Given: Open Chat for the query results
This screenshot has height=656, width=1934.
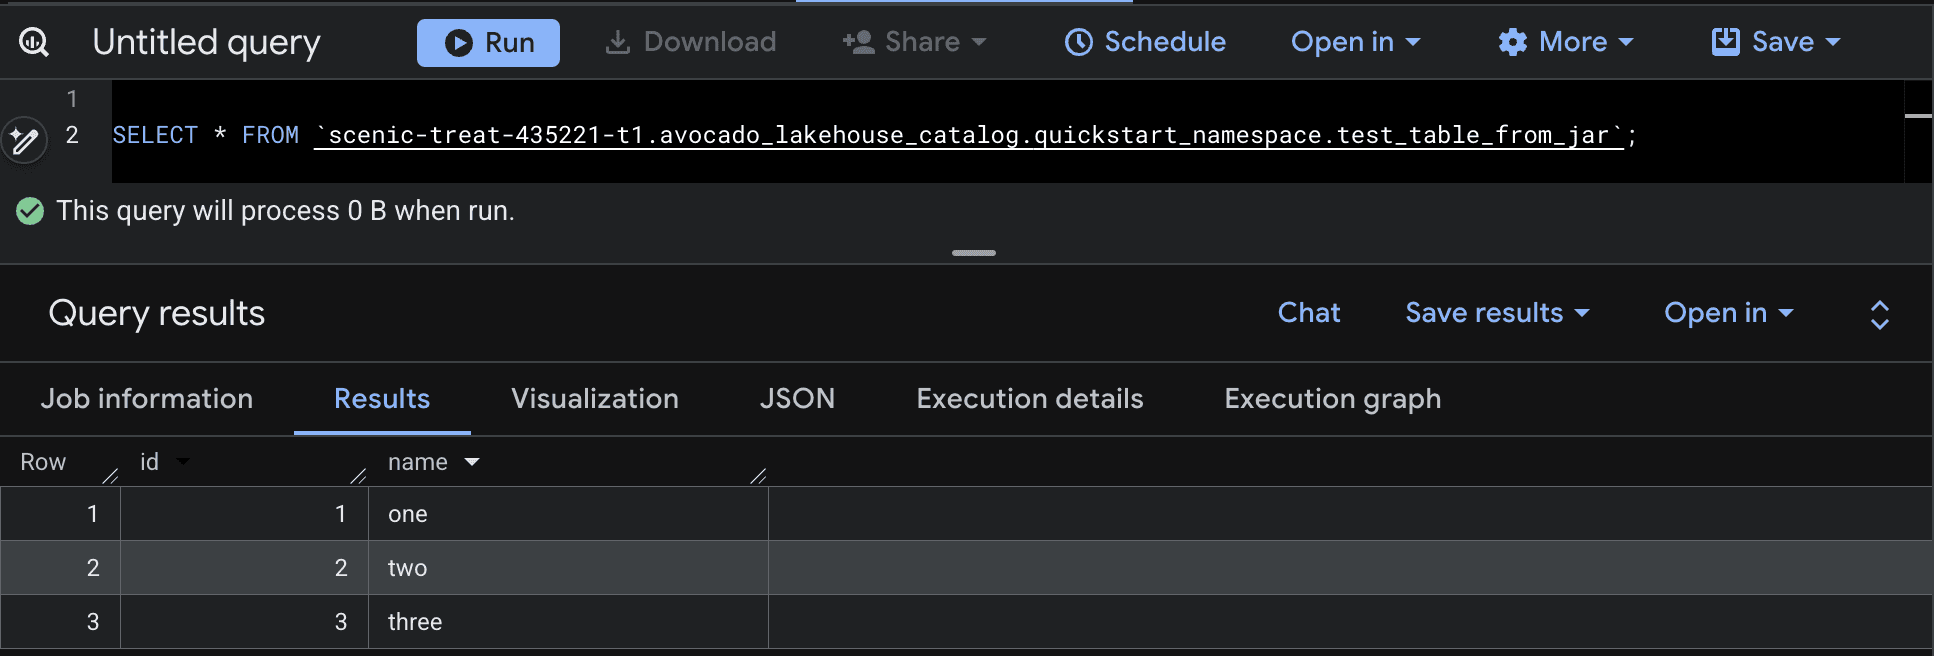Looking at the screenshot, I should (1308, 313).
